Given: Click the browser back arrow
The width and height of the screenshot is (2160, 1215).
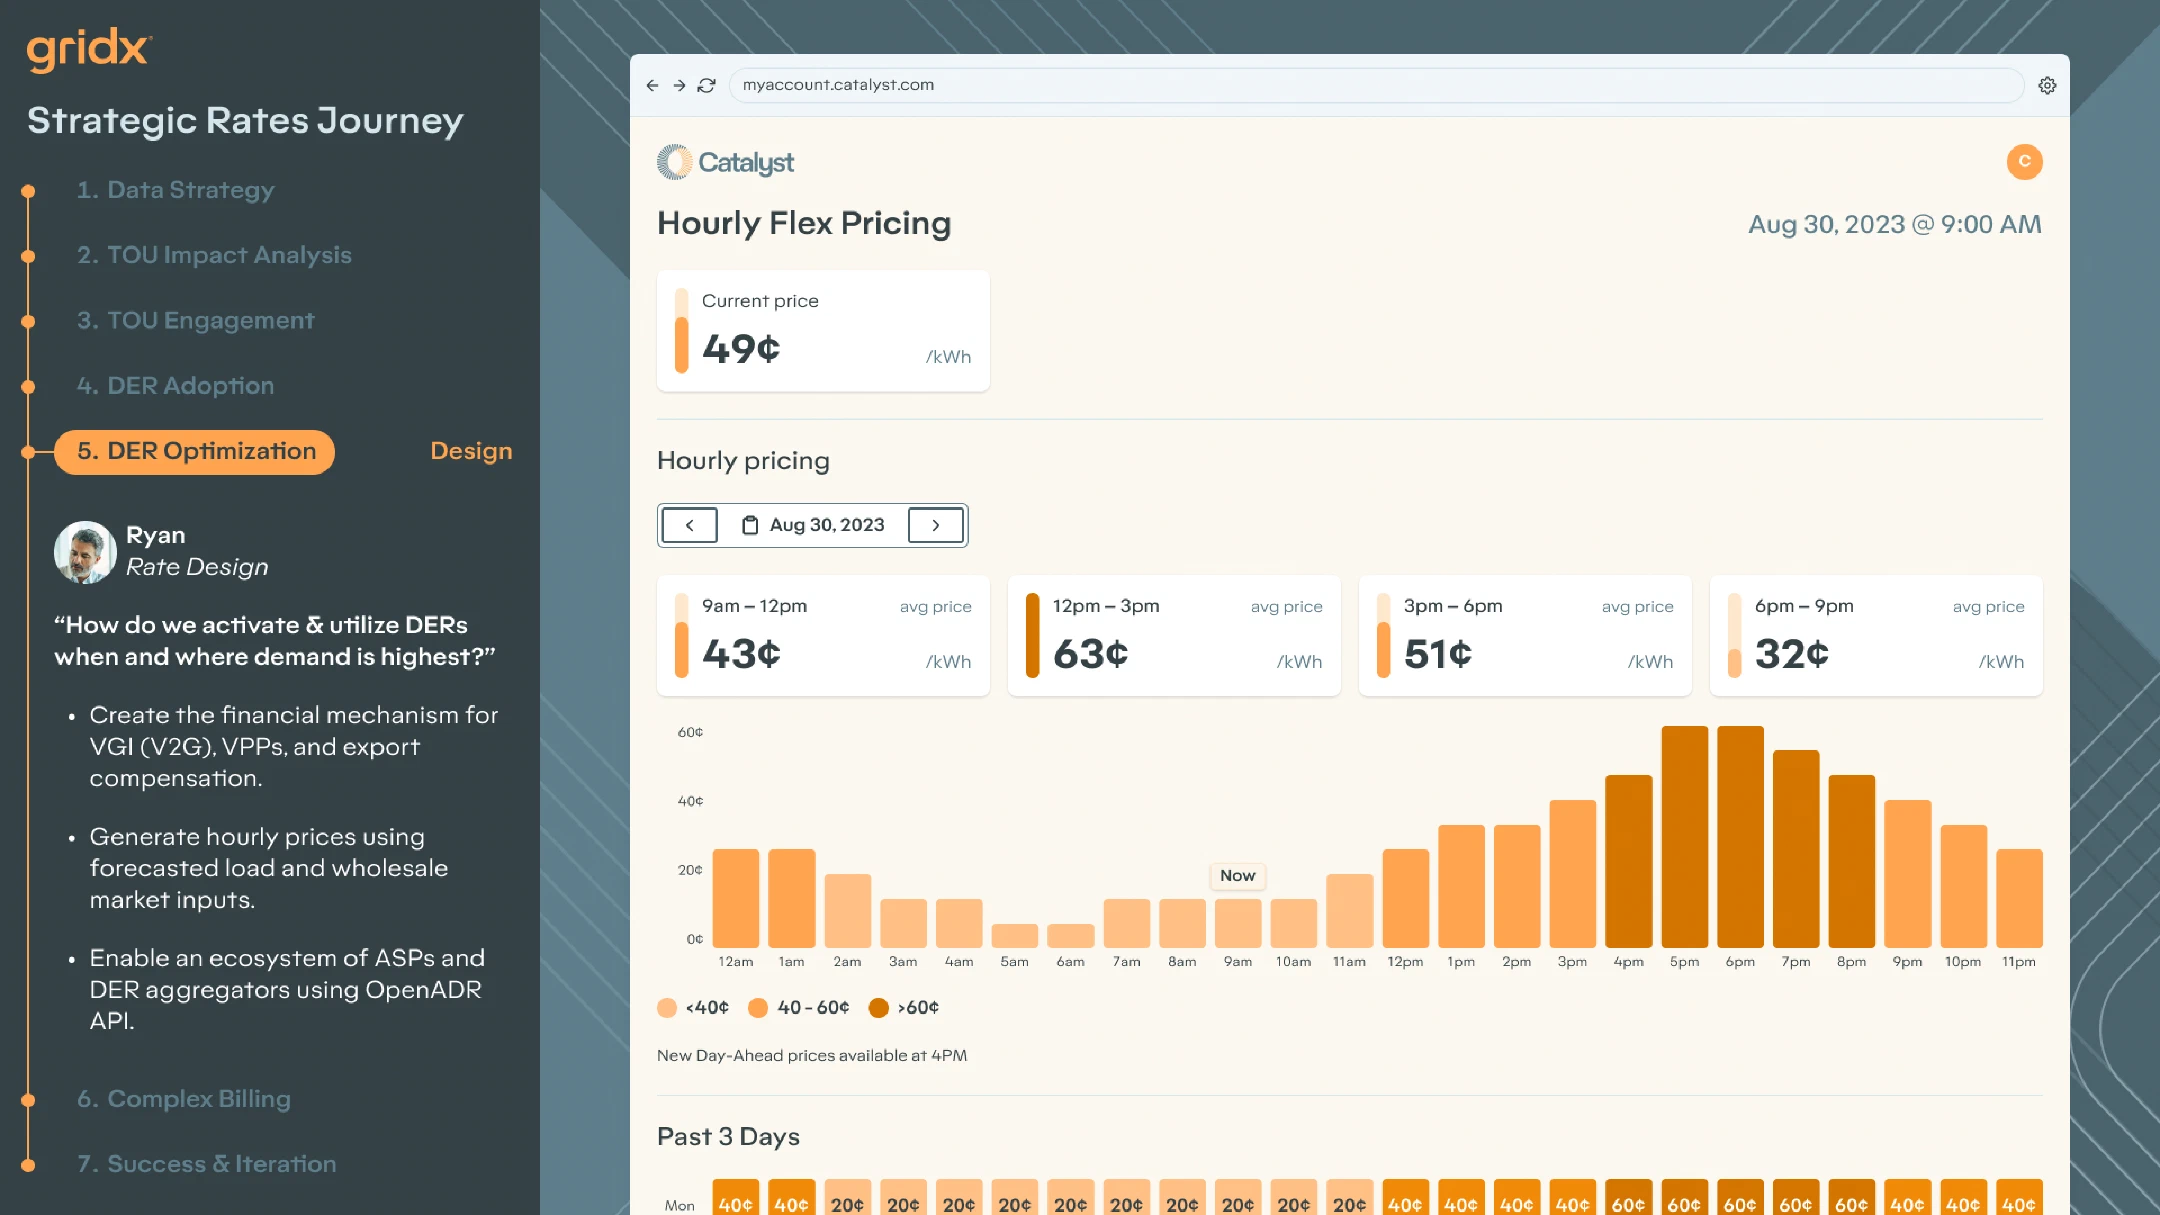Looking at the screenshot, I should [x=652, y=85].
